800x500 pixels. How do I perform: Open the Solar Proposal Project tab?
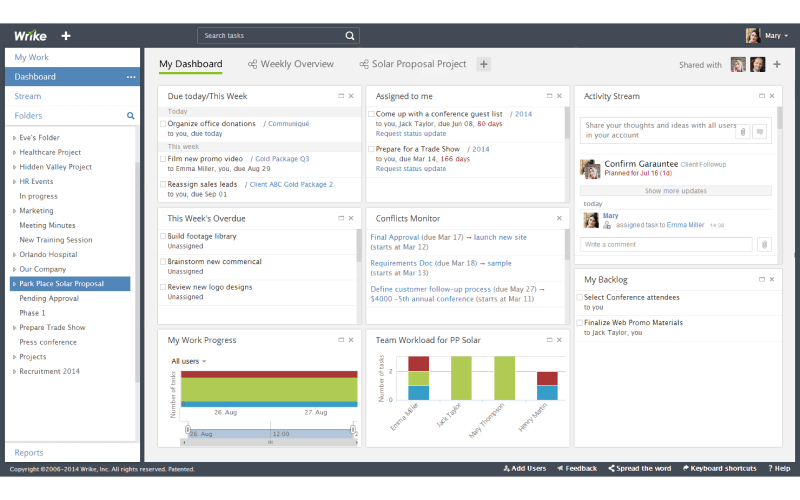[413, 64]
